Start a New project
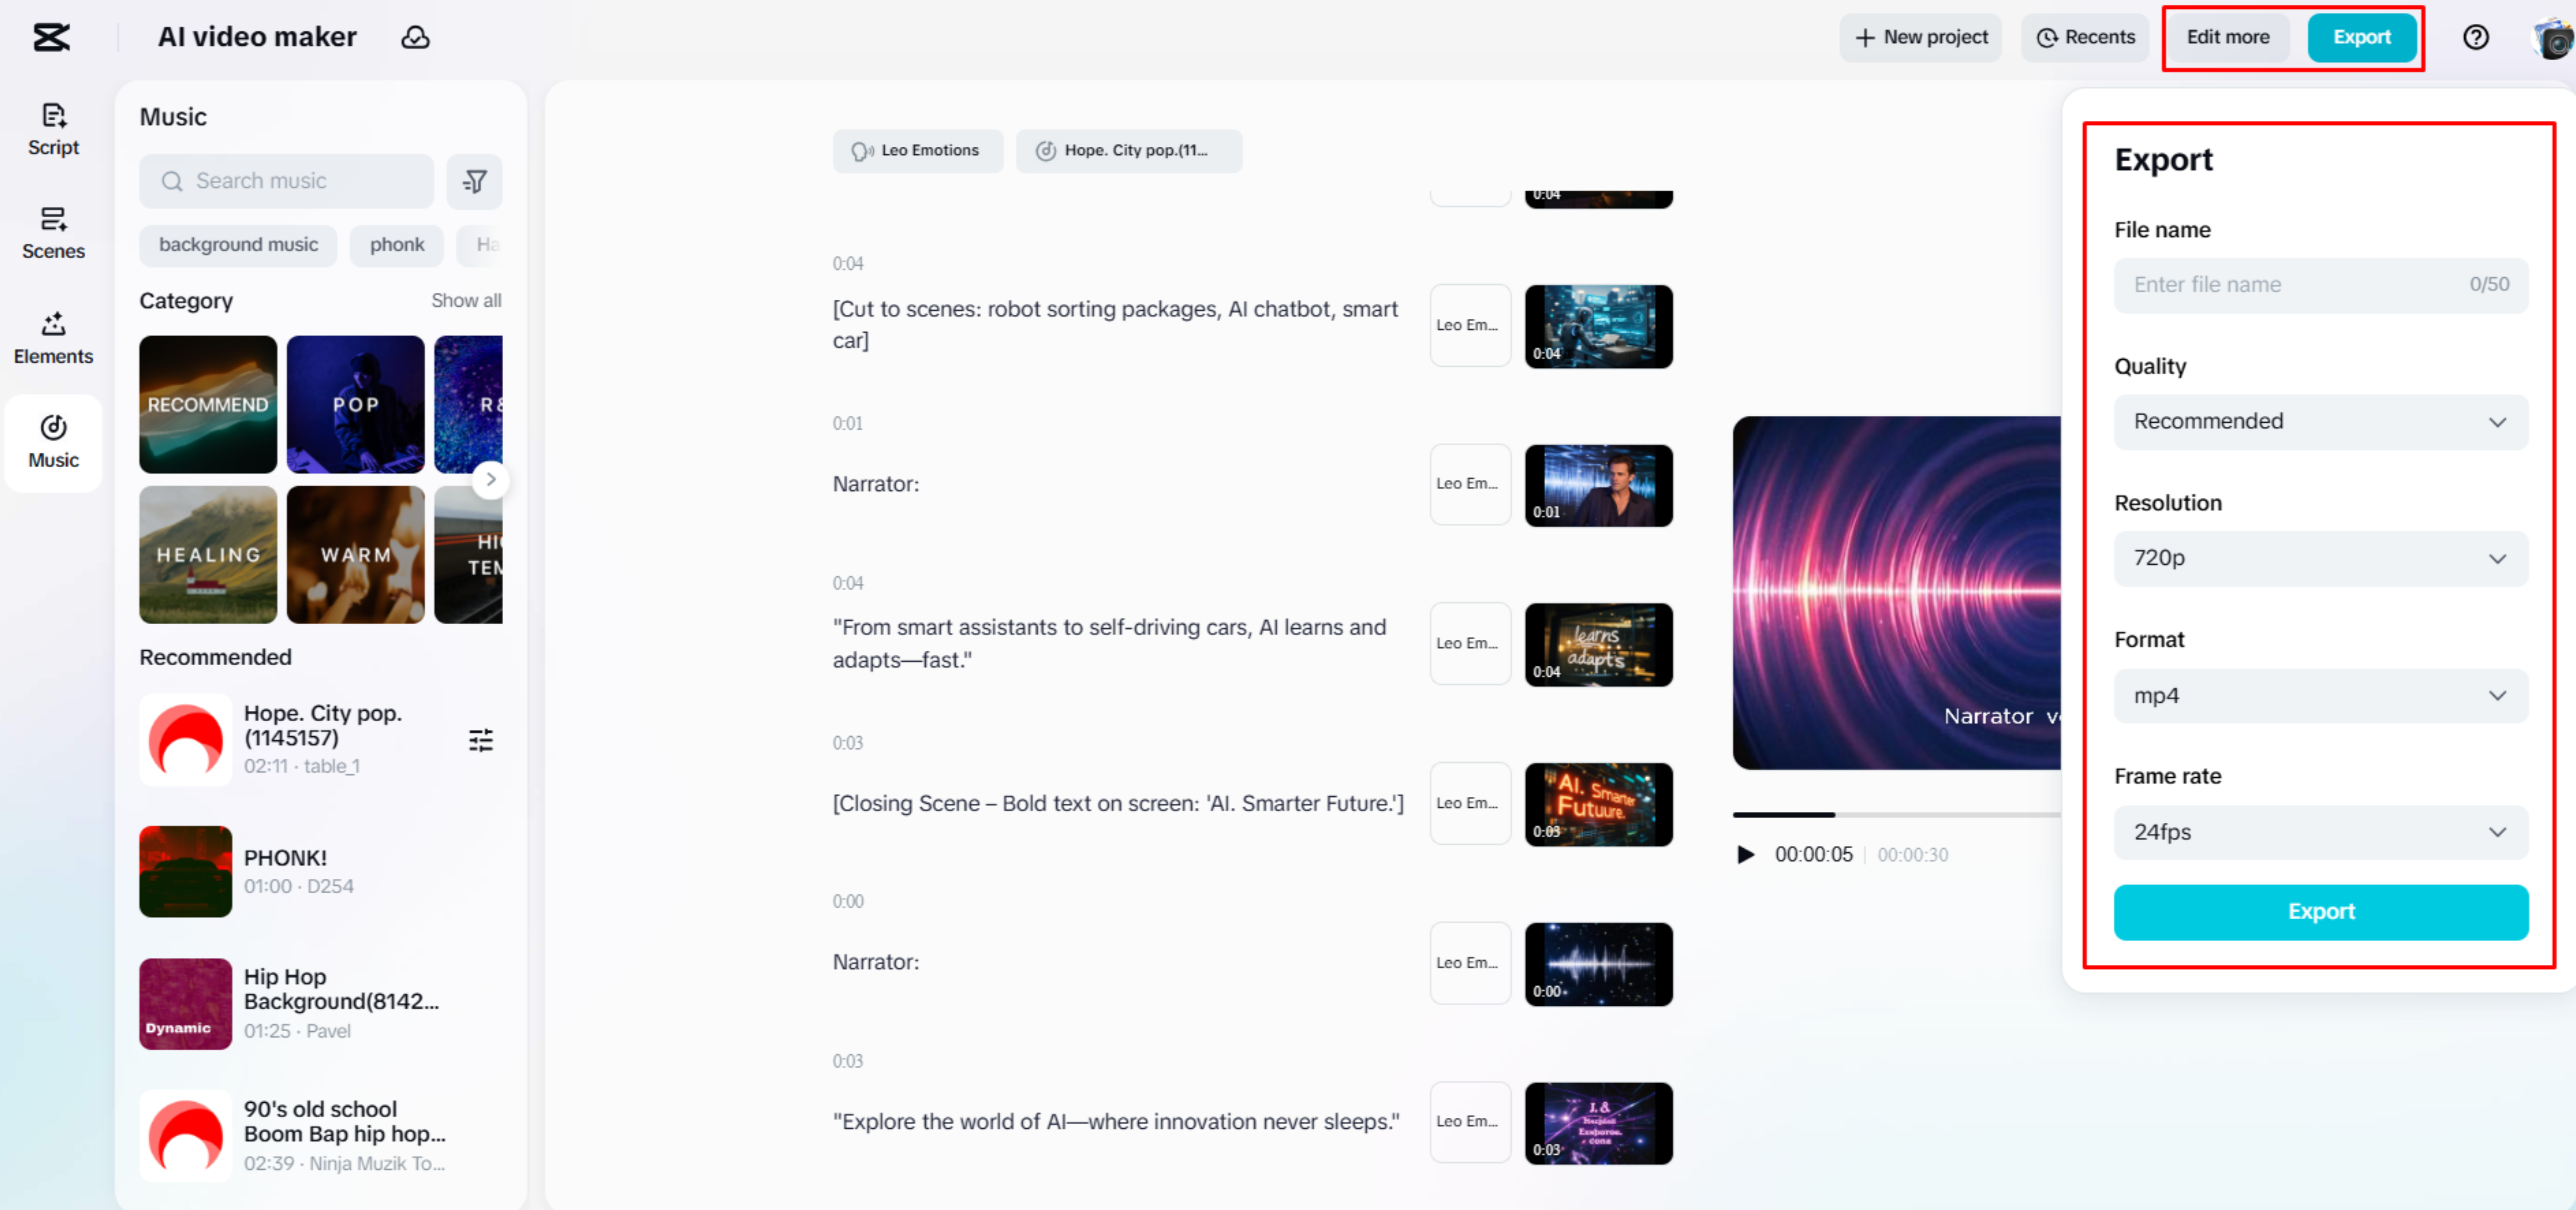The image size is (2576, 1210). pos(1920,37)
